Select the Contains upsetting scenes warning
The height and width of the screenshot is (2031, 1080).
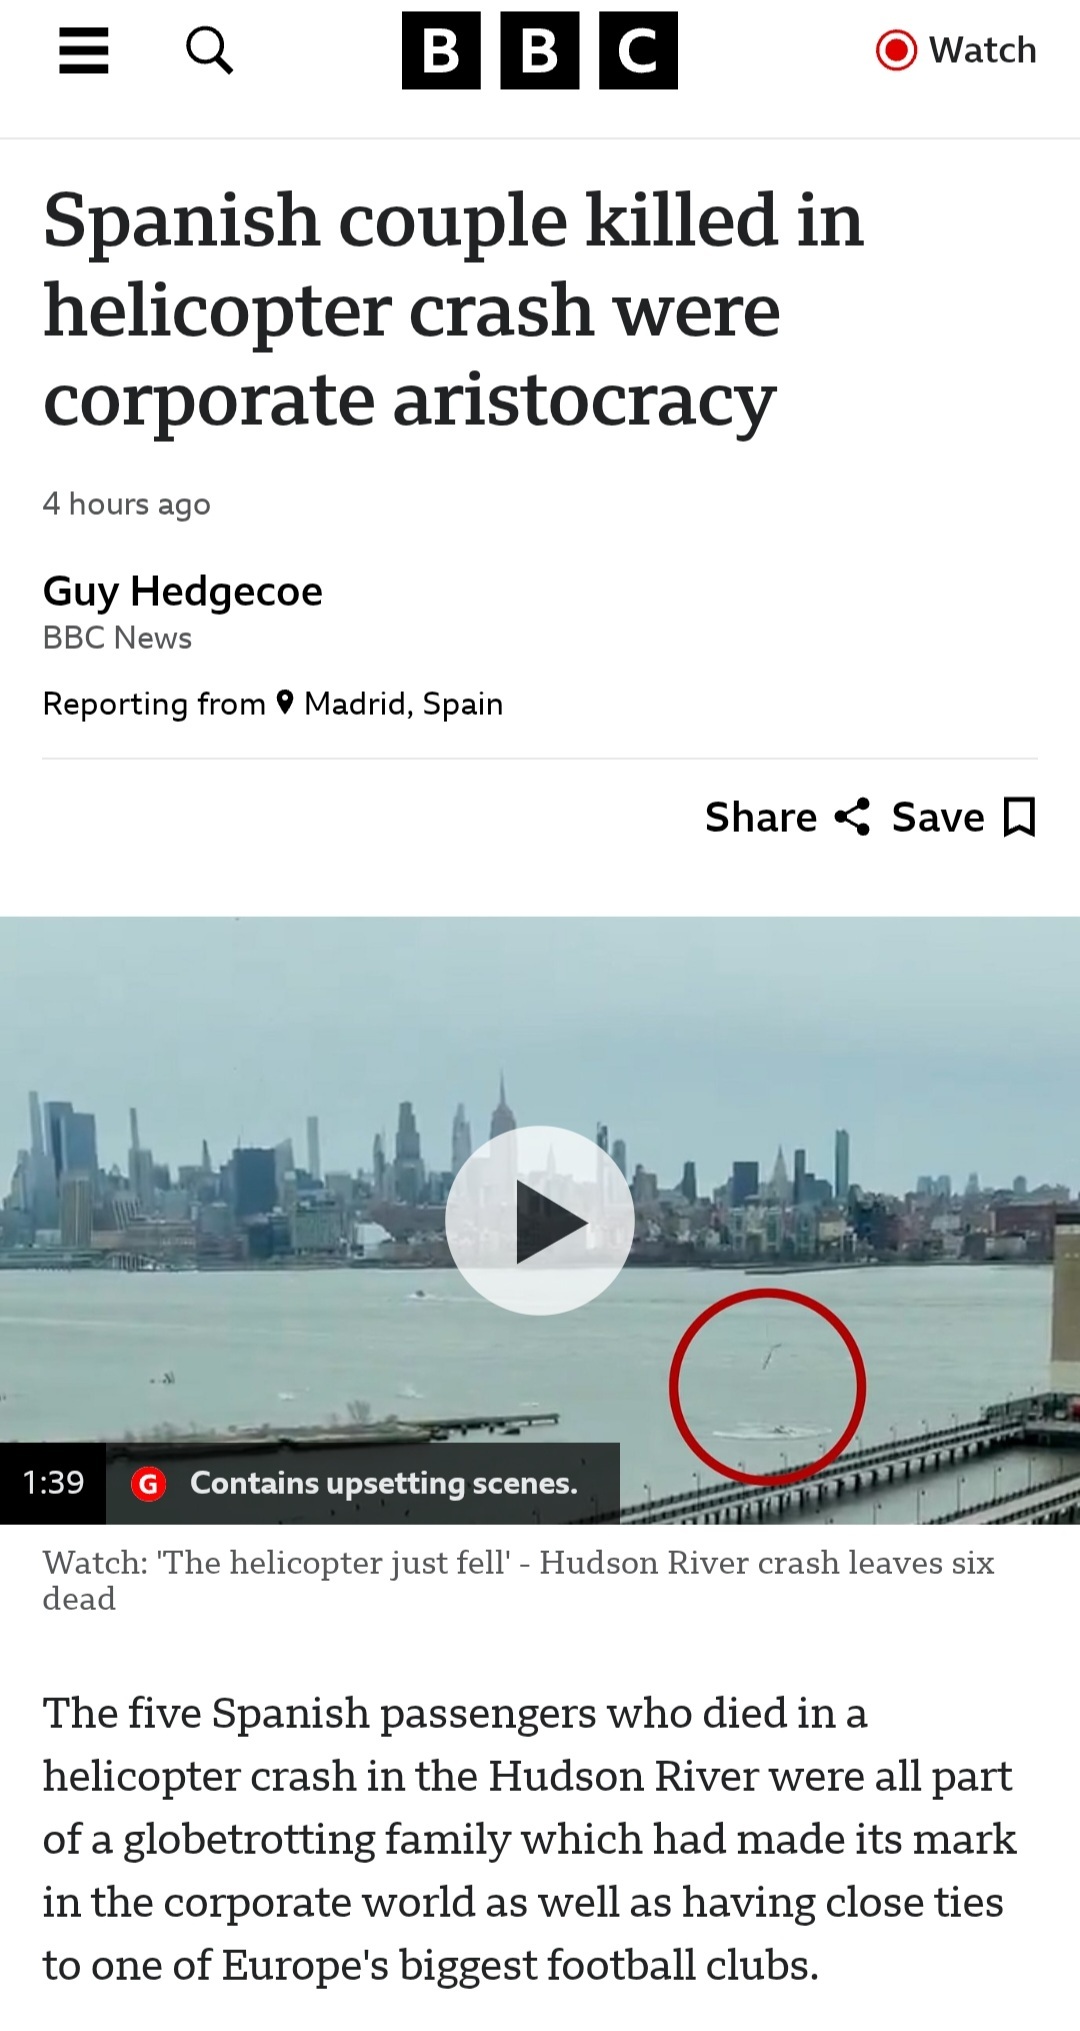click(384, 1483)
